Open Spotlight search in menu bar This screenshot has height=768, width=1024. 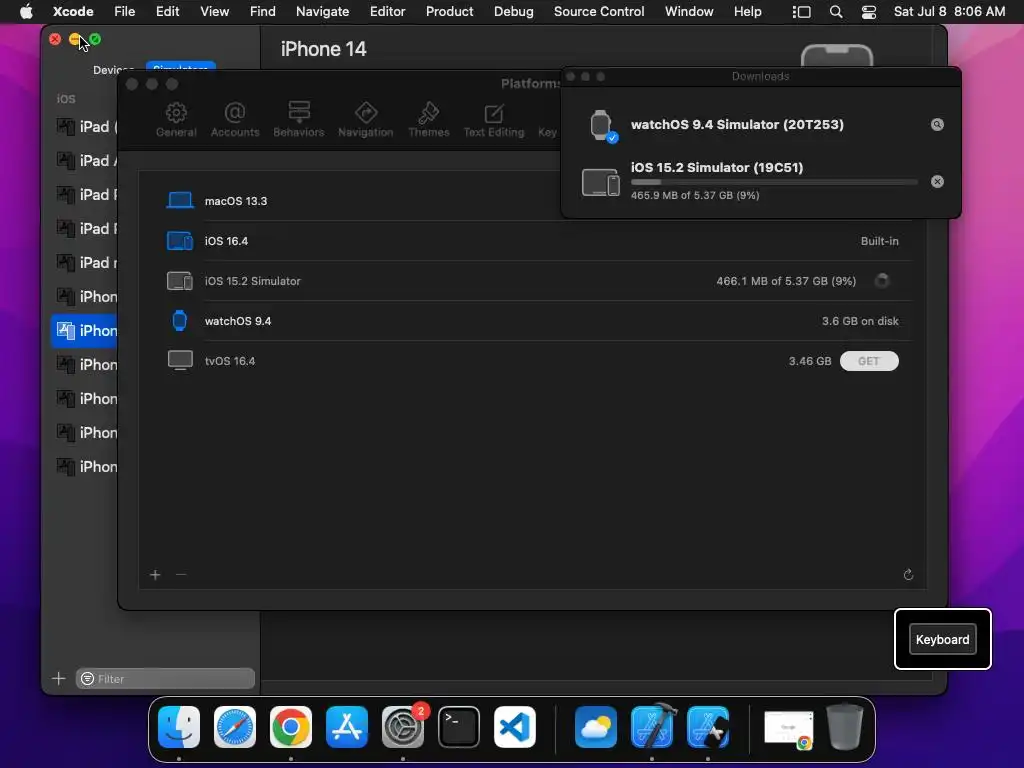point(835,12)
